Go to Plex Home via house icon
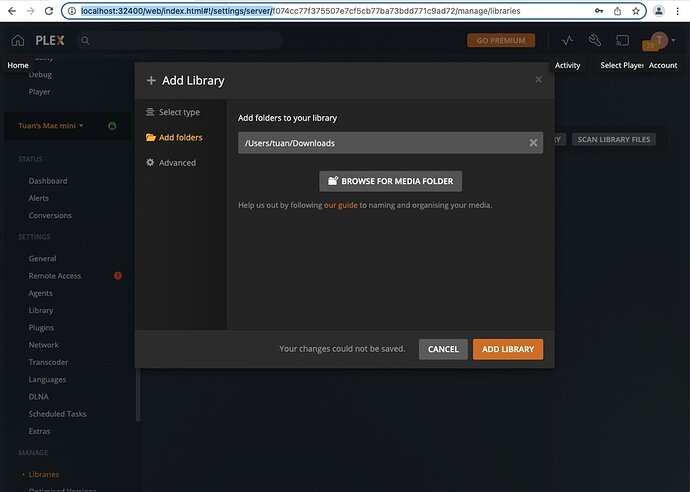Image resolution: width=690 pixels, height=492 pixels. tap(18, 40)
